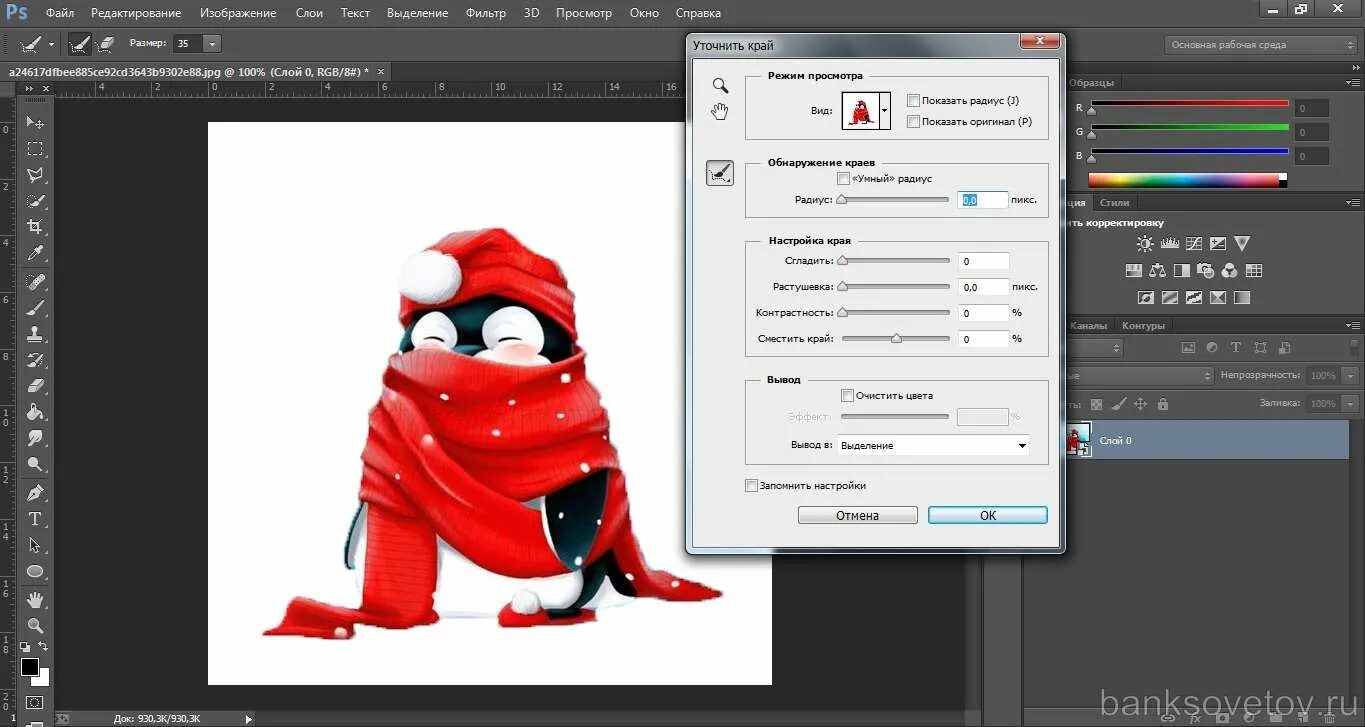Select the Polygonal Lasso tool
Image resolution: width=1365 pixels, height=727 pixels.
tap(35, 175)
